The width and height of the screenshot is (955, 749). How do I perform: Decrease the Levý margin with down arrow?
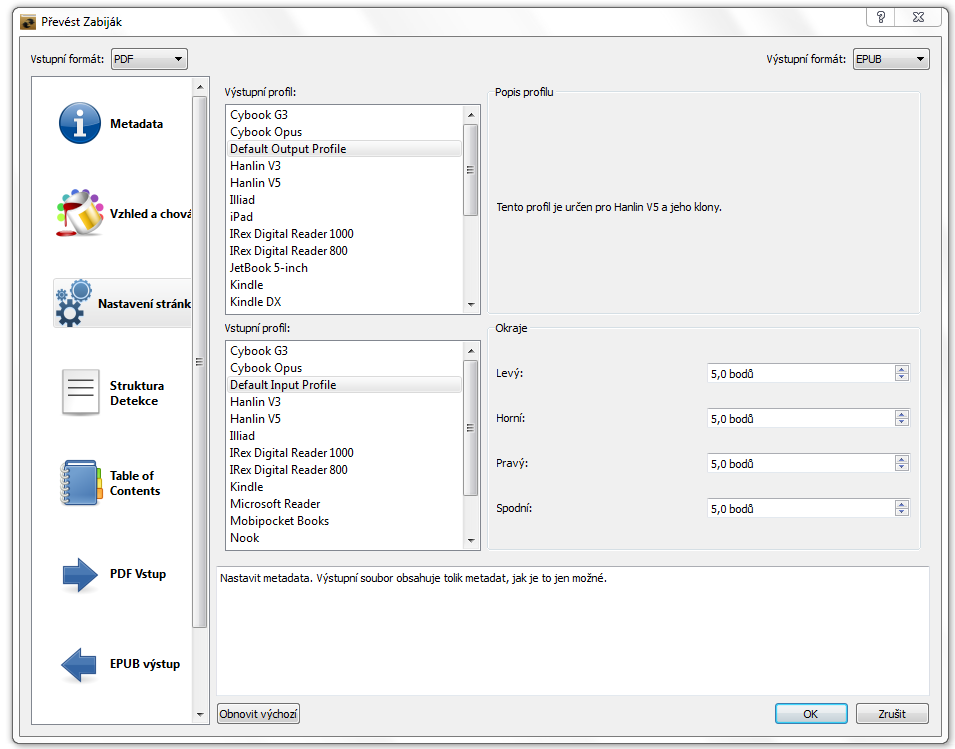(x=902, y=377)
